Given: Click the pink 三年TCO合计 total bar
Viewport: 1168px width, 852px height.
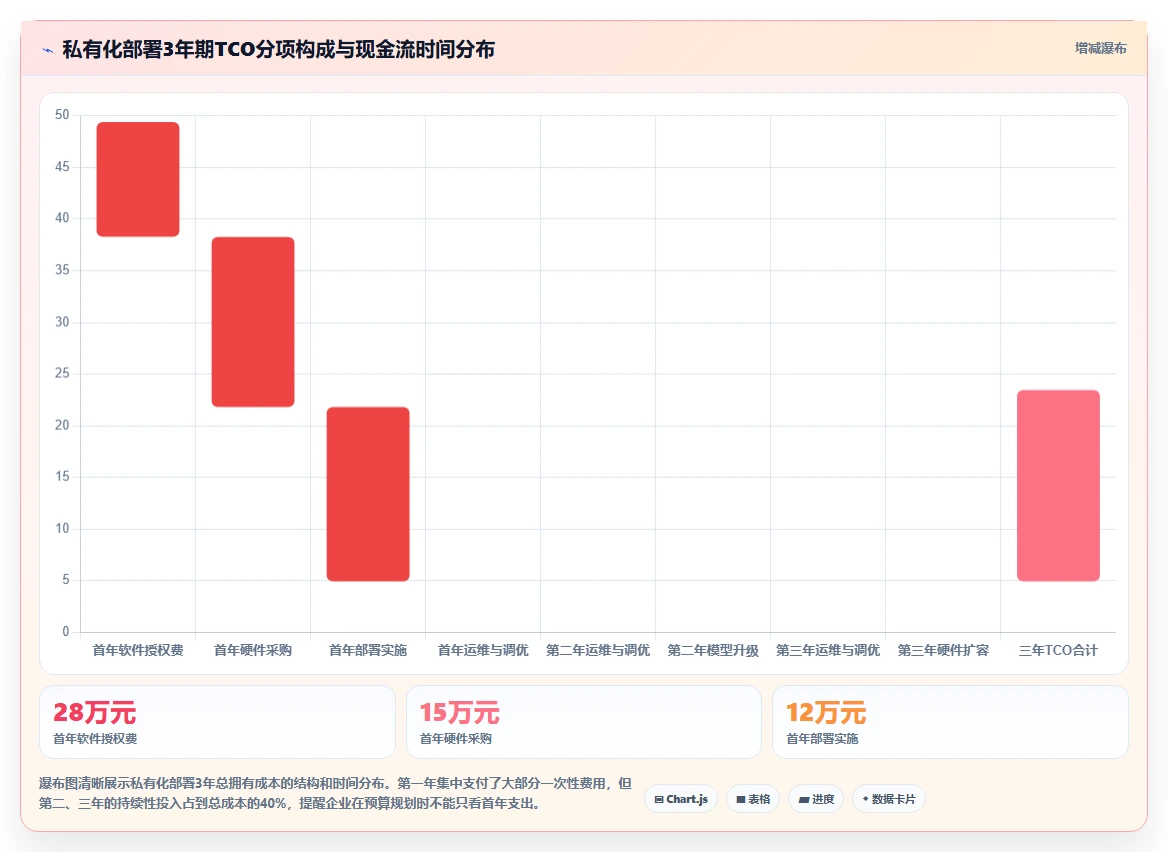Looking at the screenshot, I should coord(1058,486).
